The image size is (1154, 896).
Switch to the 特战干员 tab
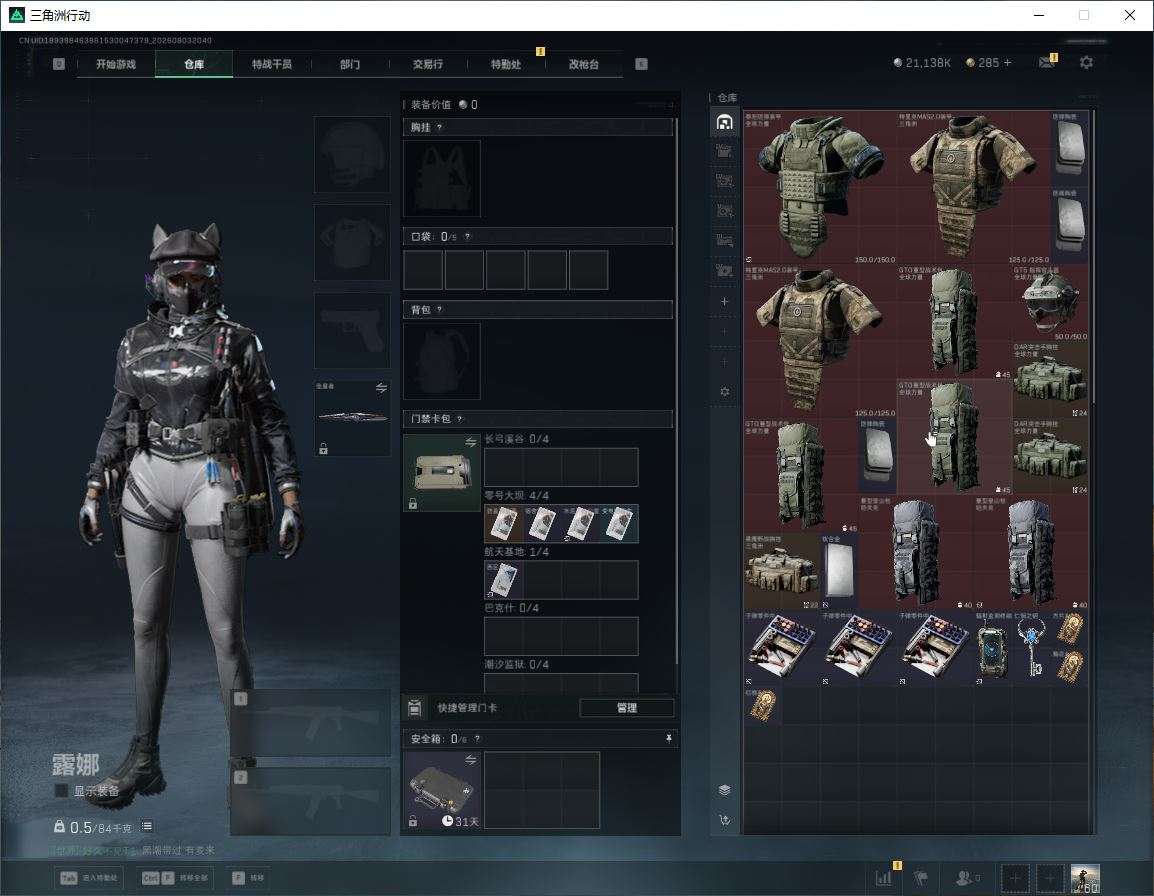tap(272, 64)
